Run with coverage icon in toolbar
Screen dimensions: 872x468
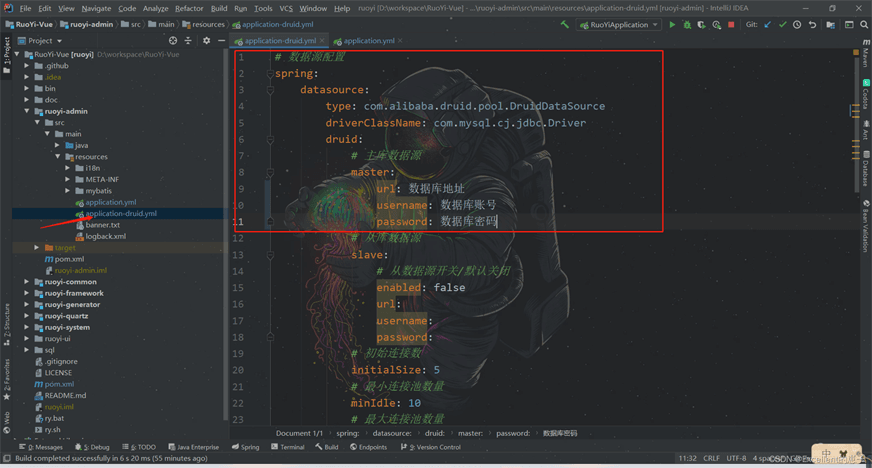click(x=701, y=24)
